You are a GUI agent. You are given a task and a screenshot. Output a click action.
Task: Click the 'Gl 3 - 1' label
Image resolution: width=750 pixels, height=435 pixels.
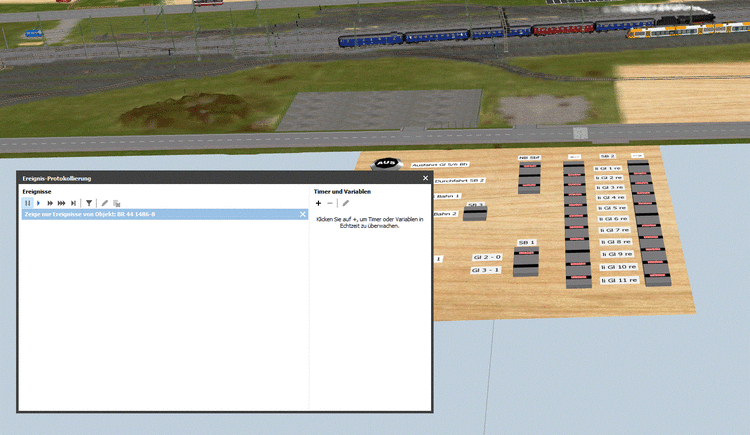click(x=485, y=270)
